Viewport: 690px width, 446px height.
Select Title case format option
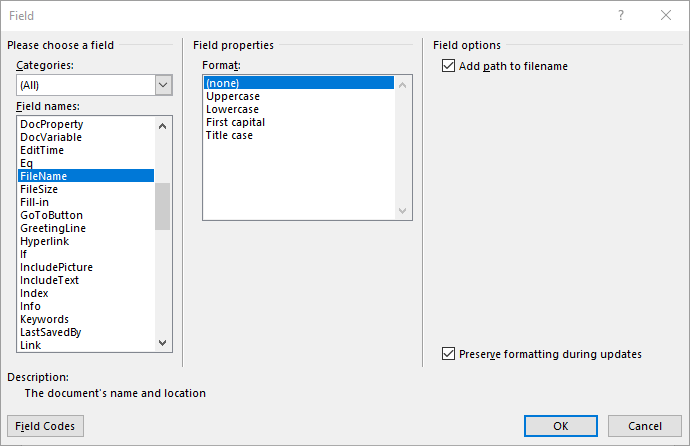click(x=229, y=135)
